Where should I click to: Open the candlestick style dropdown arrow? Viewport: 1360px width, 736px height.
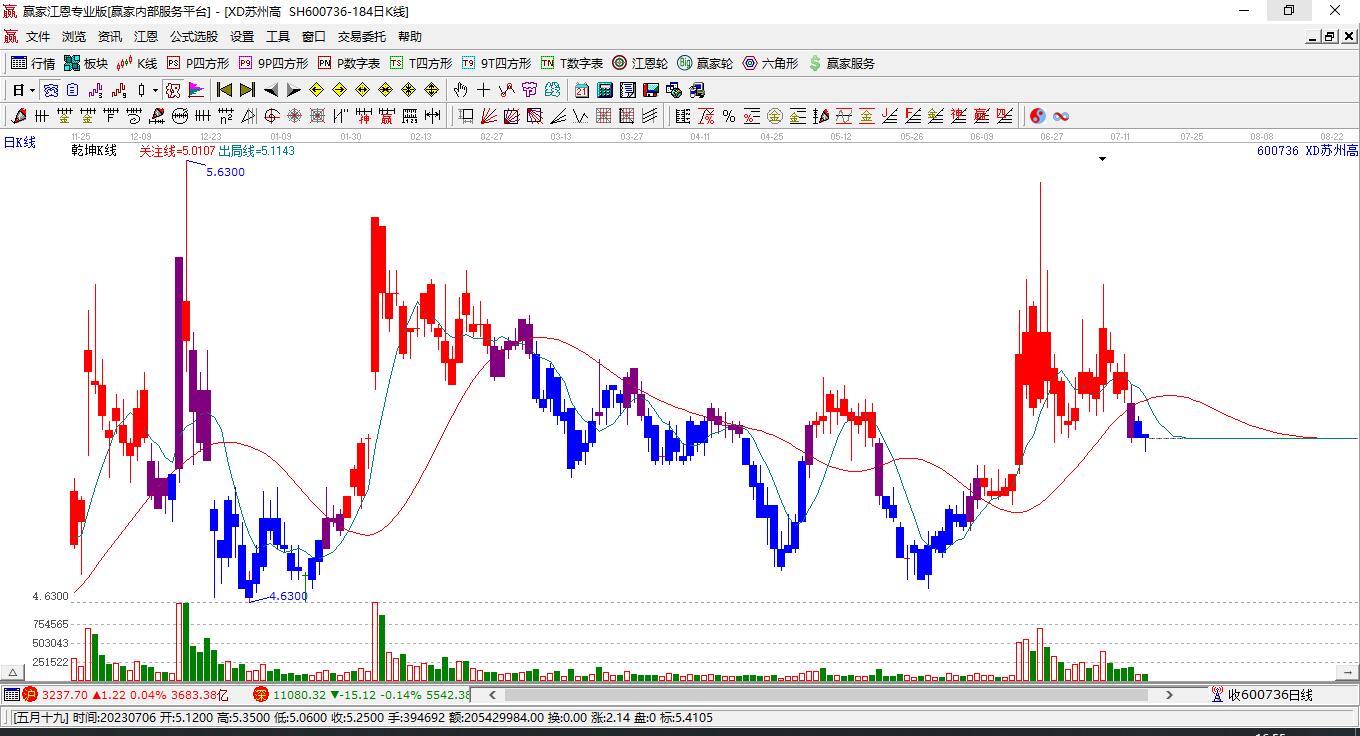click(x=155, y=90)
